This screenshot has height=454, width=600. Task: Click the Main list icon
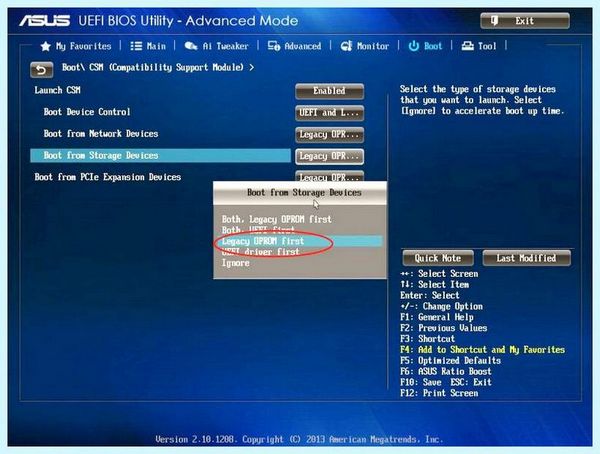click(136, 46)
